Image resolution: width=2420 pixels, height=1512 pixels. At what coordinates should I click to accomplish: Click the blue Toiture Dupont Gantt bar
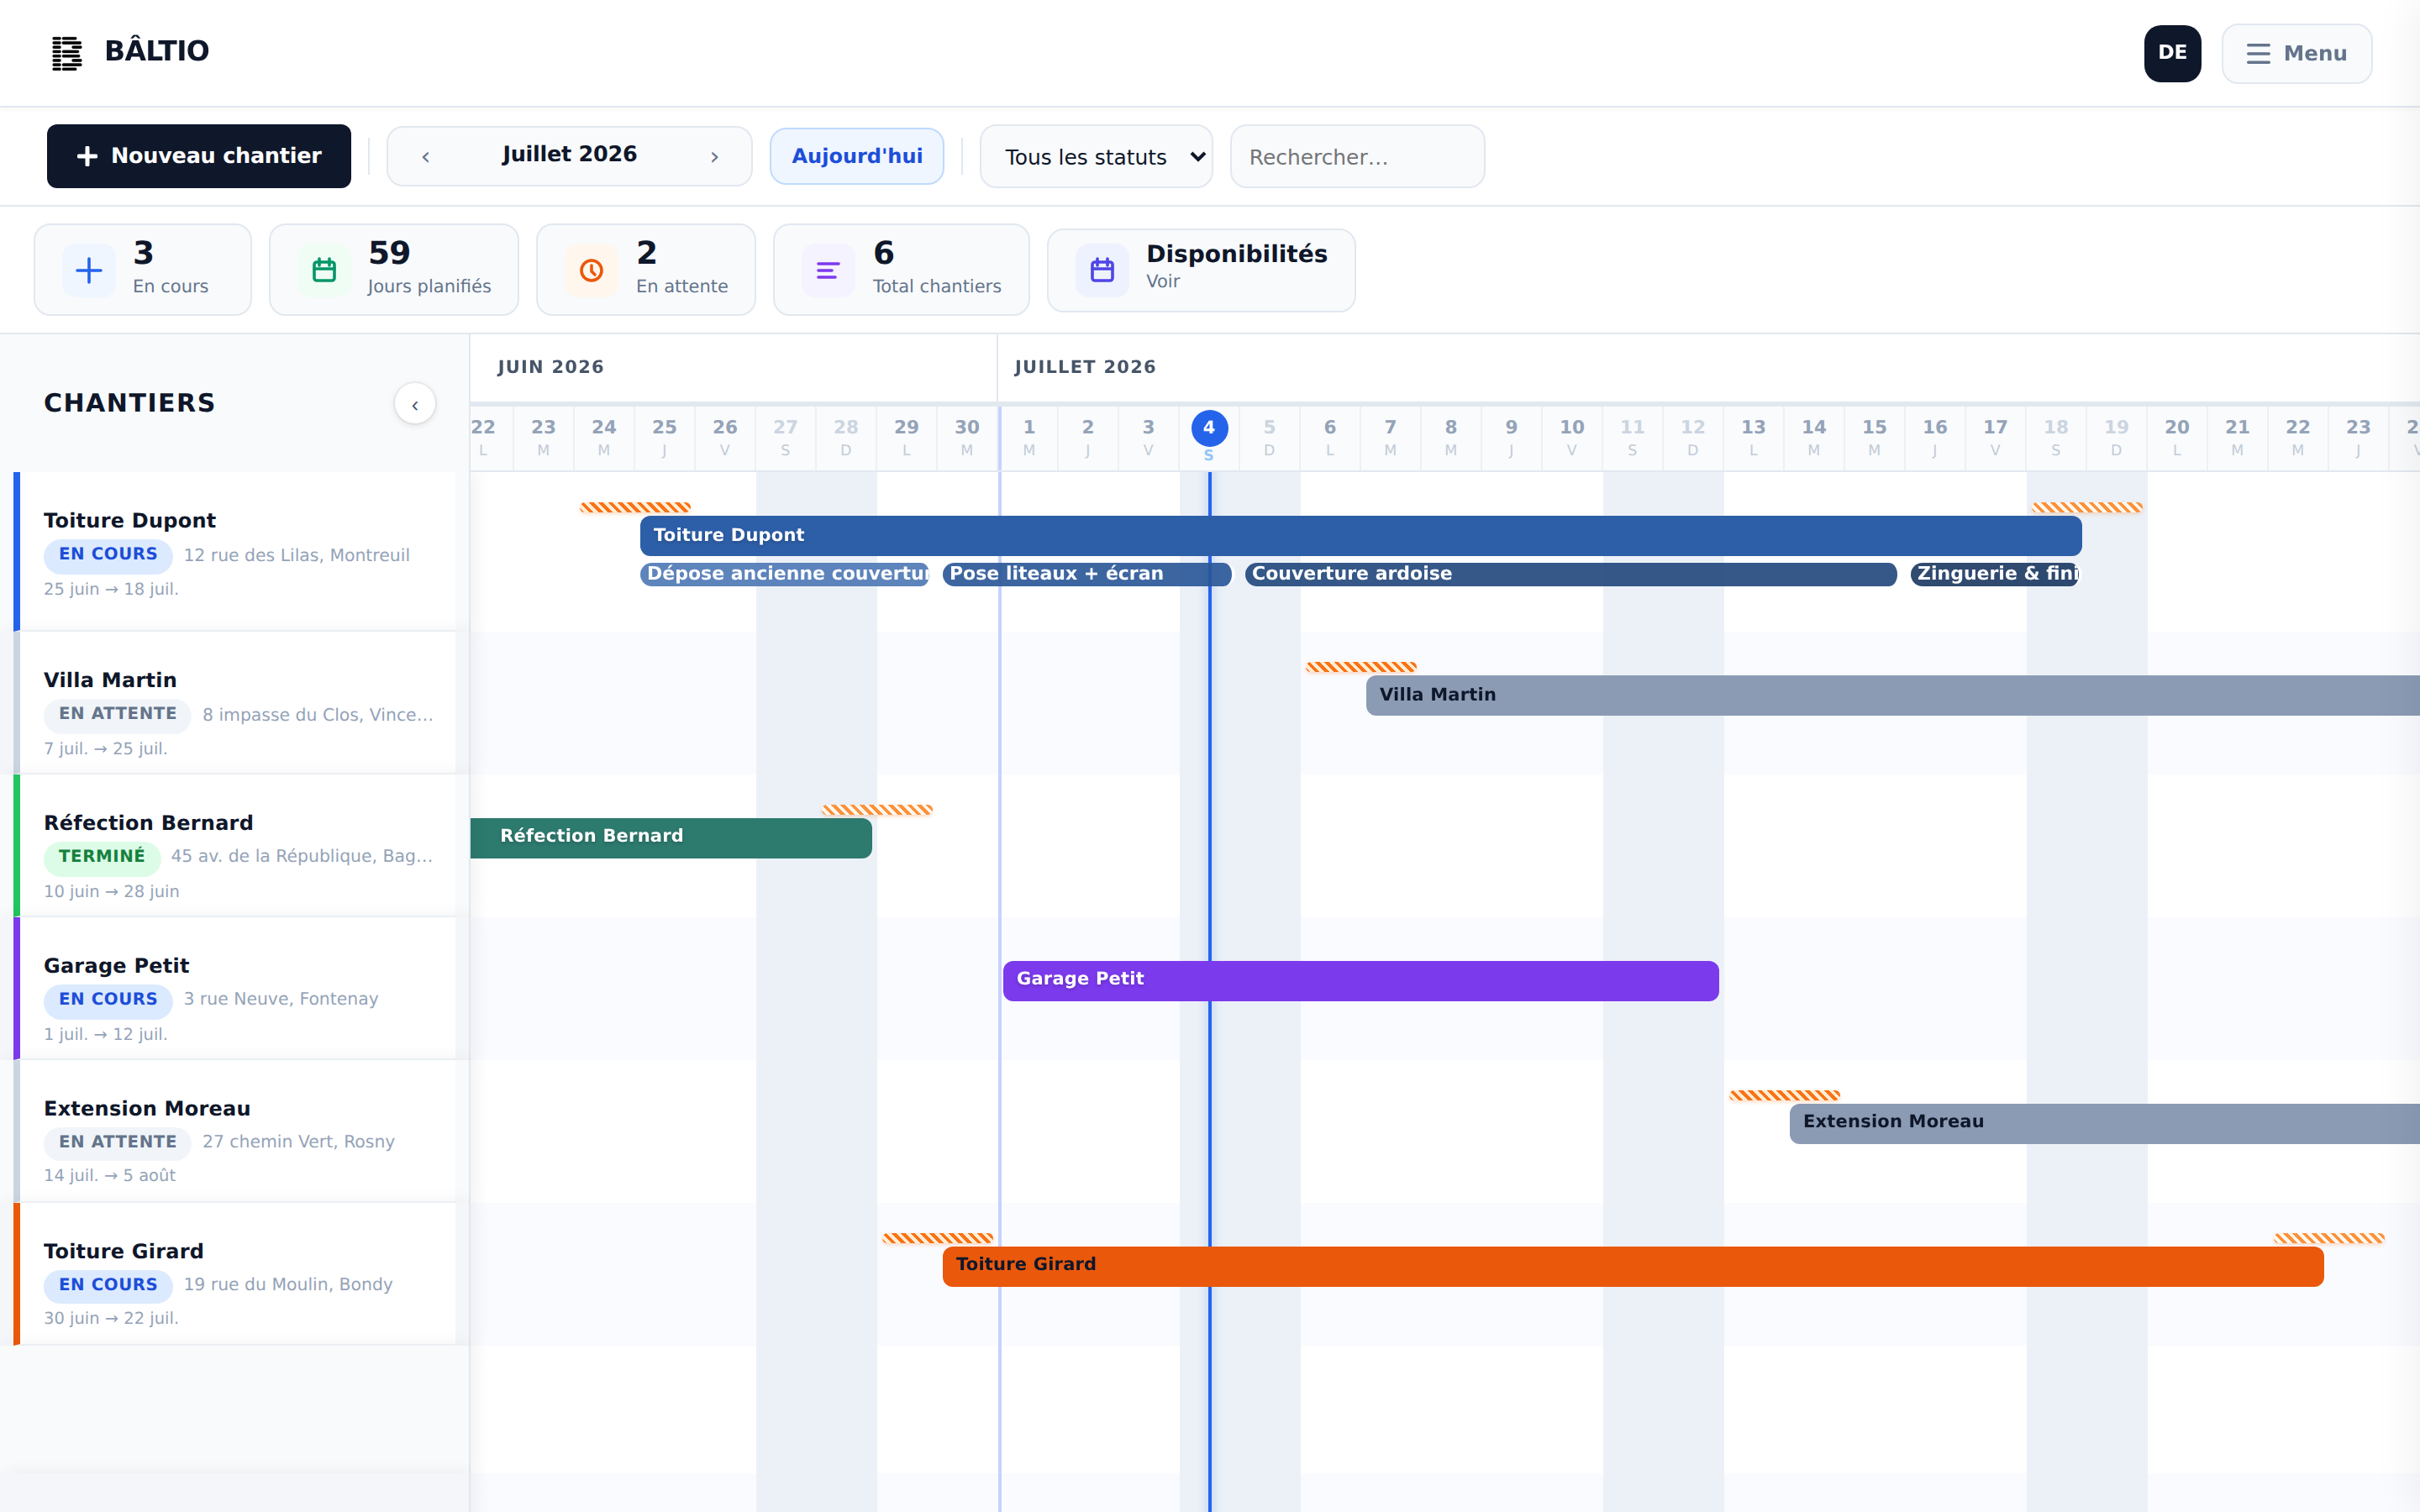(1360, 536)
